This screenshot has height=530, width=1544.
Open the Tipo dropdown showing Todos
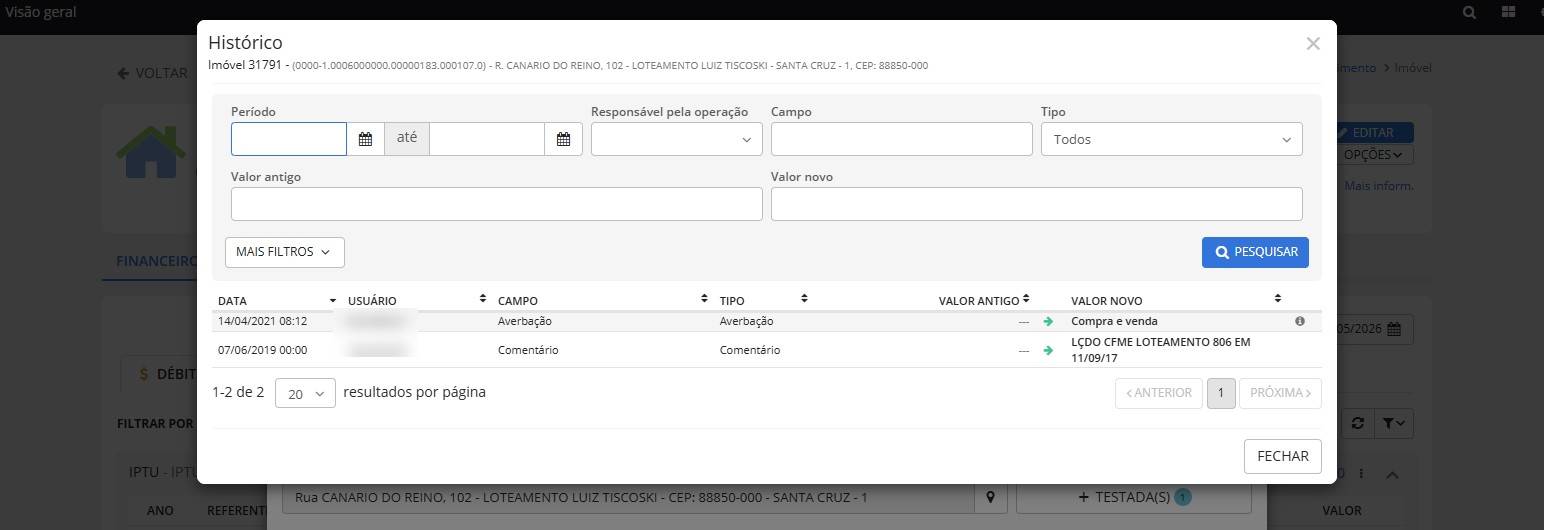coord(1171,139)
